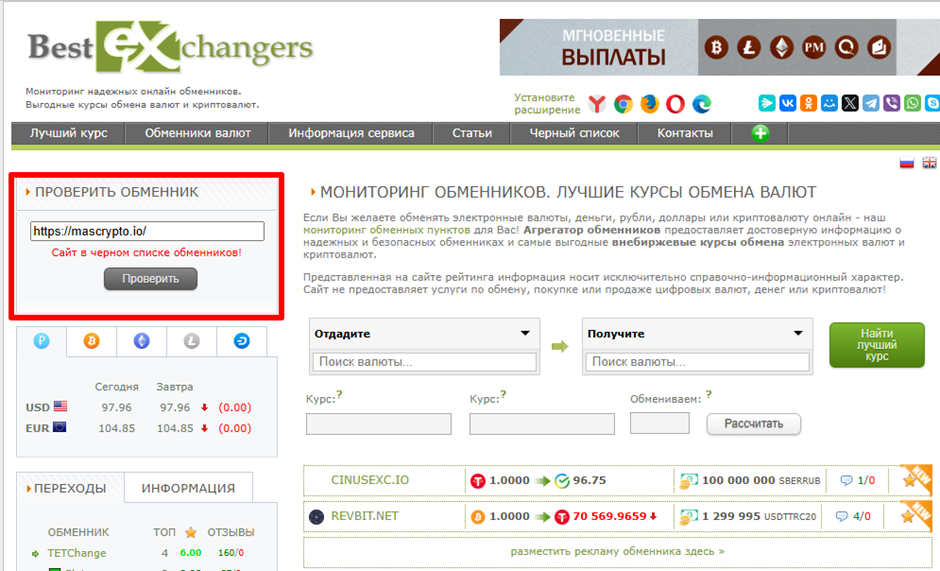This screenshot has height=571, width=940.
Task: Click the 70 569.9659 rate value
Action: [x=610, y=516]
